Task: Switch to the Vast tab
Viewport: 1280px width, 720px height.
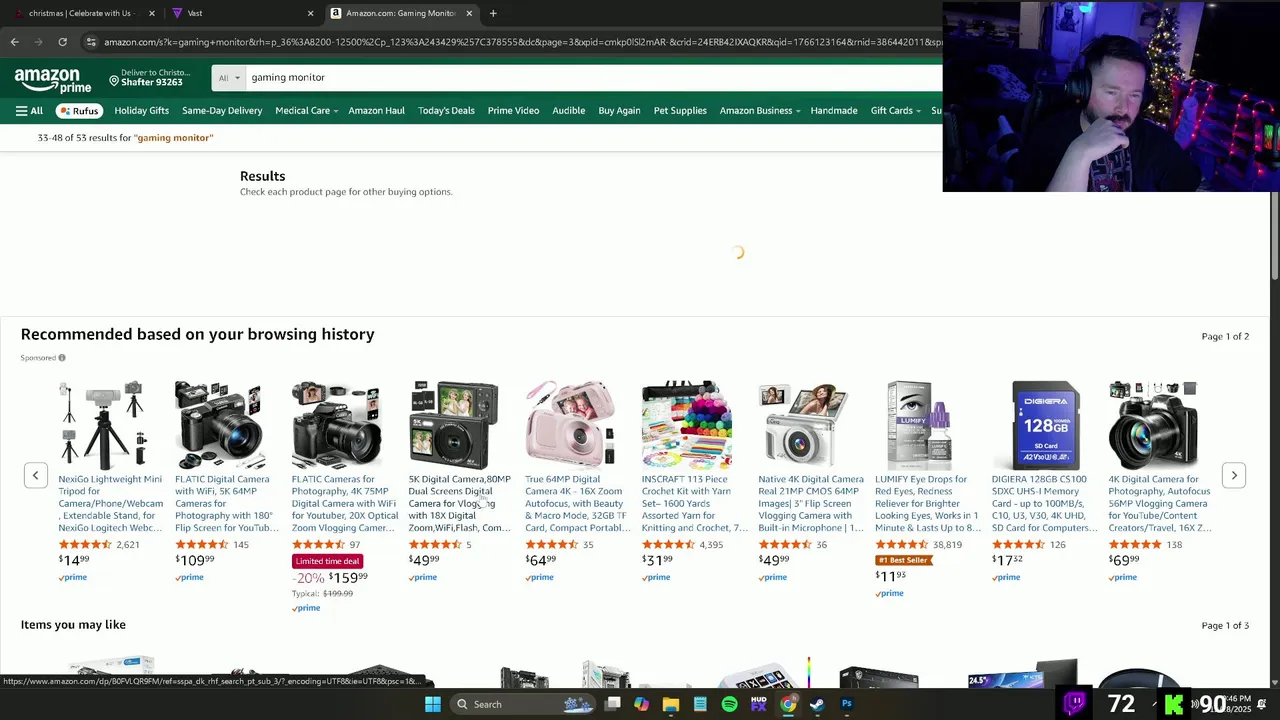Action: click(240, 13)
